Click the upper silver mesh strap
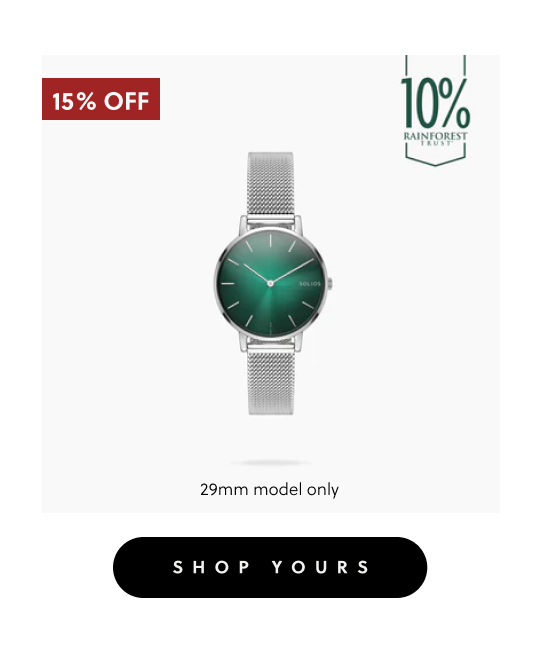The image size is (540, 653). pyautogui.click(x=271, y=183)
